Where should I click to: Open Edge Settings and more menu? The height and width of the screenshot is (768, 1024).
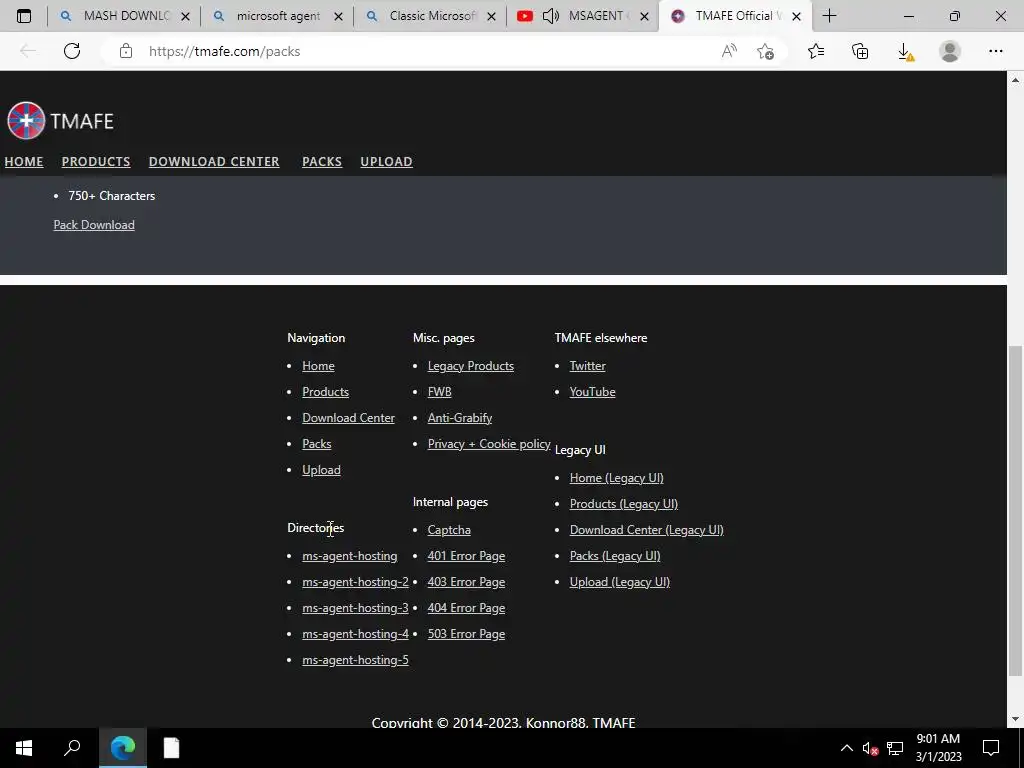point(995,51)
